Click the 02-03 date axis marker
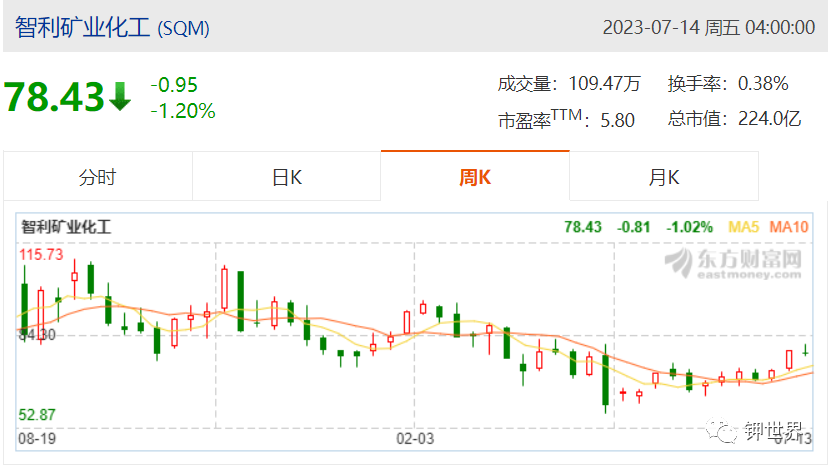830x467 pixels. click(x=415, y=438)
